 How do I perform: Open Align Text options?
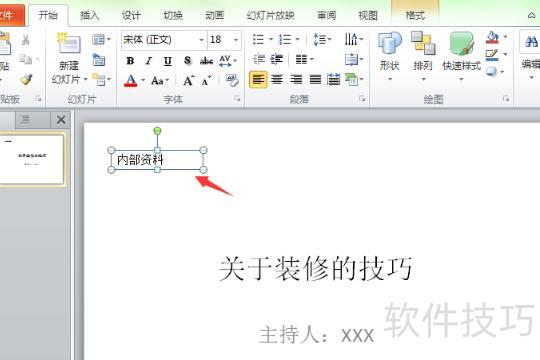(x=351, y=60)
